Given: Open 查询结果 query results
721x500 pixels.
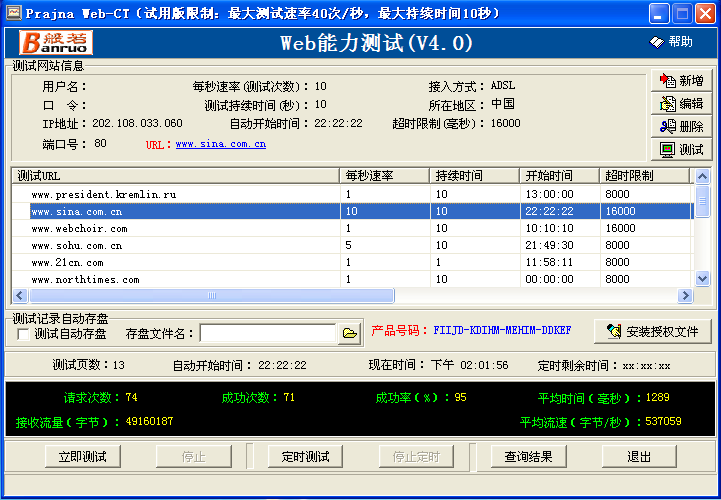Looking at the screenshot, I should pyautogui.click(x=528, y=456).
